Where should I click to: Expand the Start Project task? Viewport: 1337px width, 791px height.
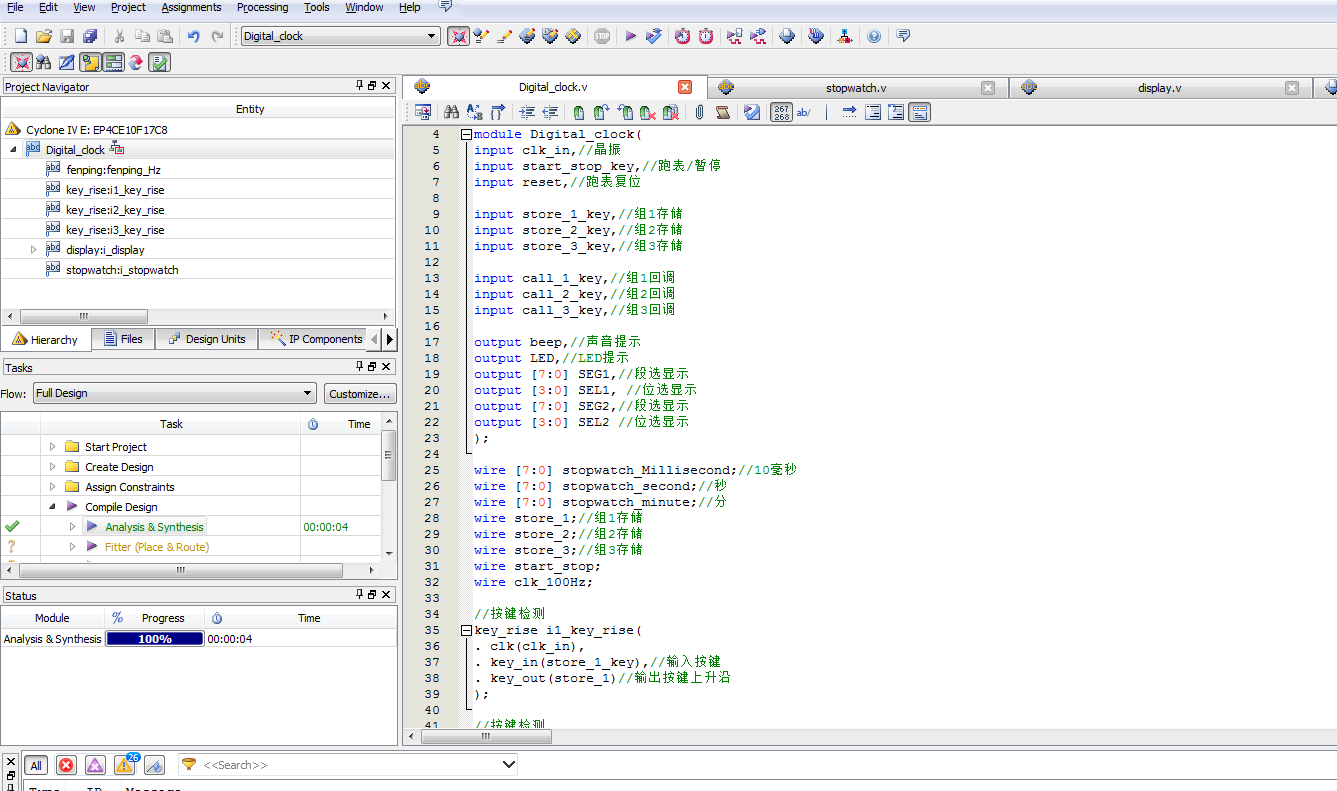[52, 447]
